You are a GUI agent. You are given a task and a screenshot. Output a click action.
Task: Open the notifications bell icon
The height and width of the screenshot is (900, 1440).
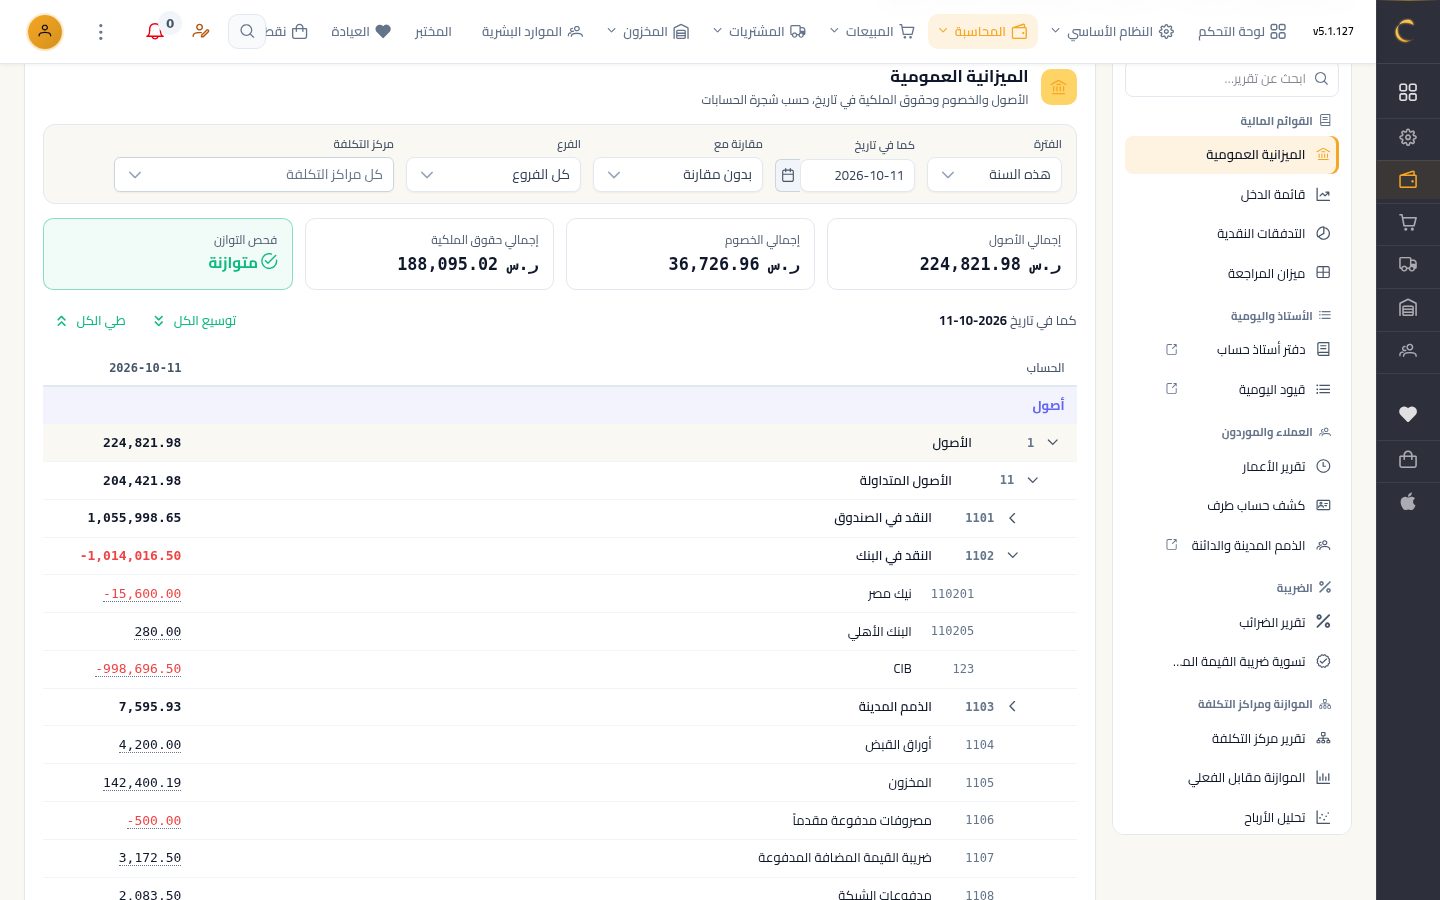point(155,32)
